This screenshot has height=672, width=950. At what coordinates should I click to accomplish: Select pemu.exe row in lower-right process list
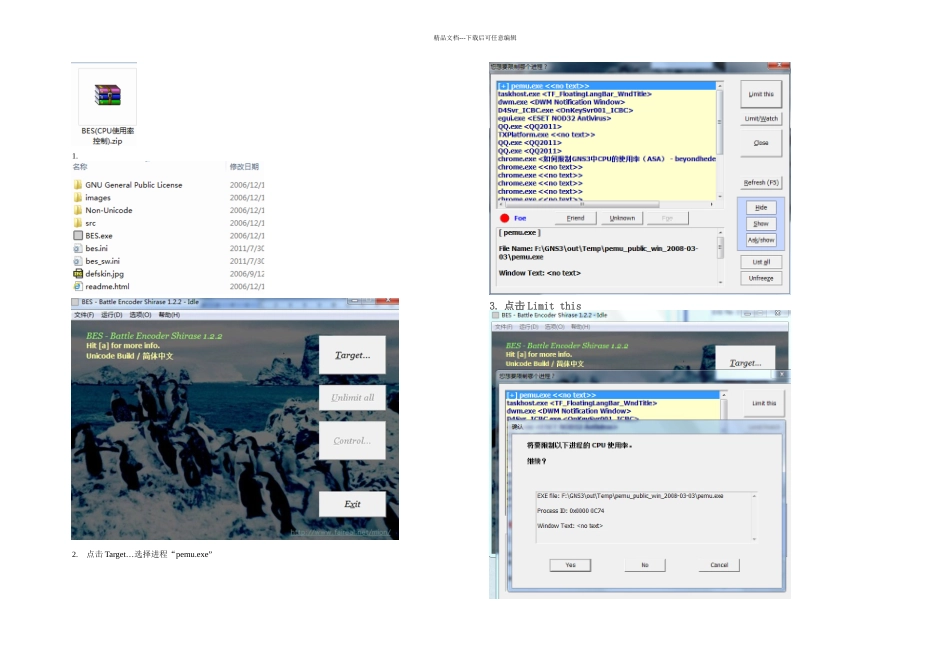pyautogui.click(x=613, y=395)
